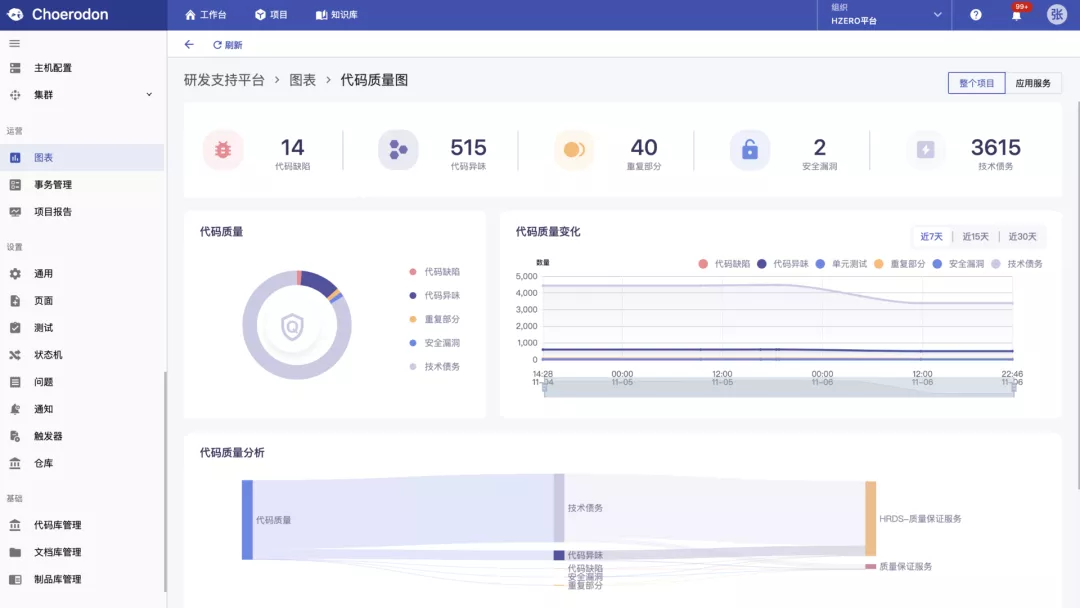Click the user avatar 张

click(x=1056, y=15)
